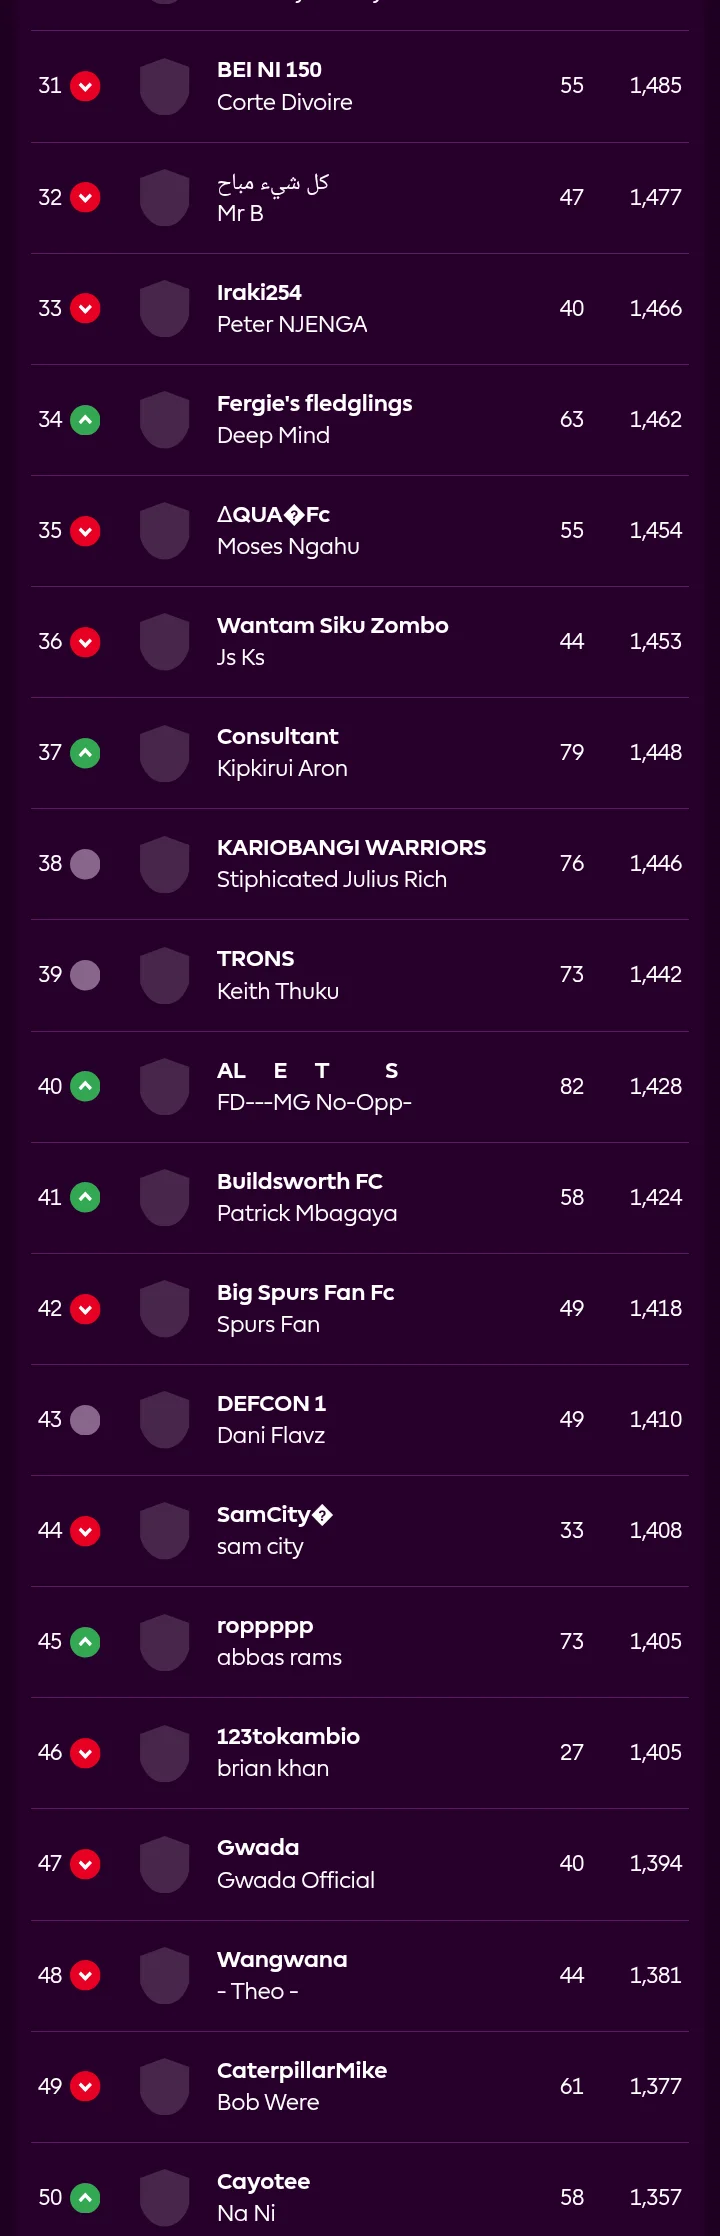Click the red down-arrow beside rank 49

[85, 2087]
